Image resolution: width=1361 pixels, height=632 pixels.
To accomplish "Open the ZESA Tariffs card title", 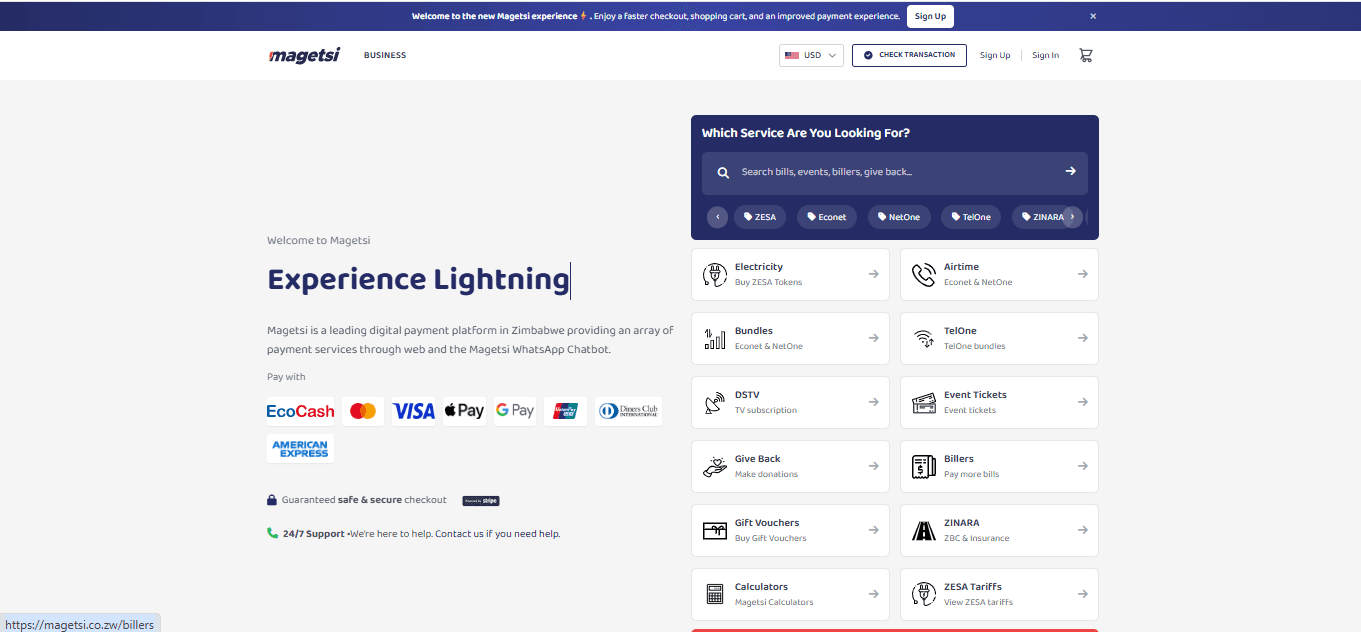I will (973, 587).
